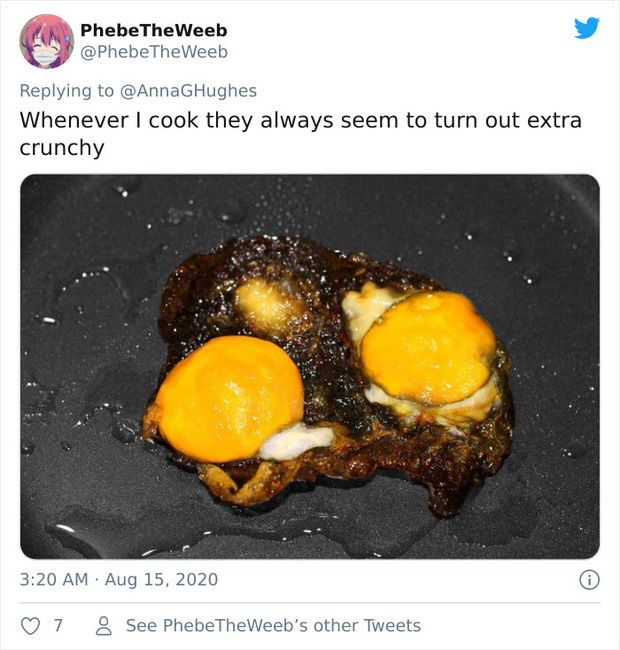The width and height of the screenshot is (620, 650).
Task: Click the "Replying to" label
Action: point(66,91)
